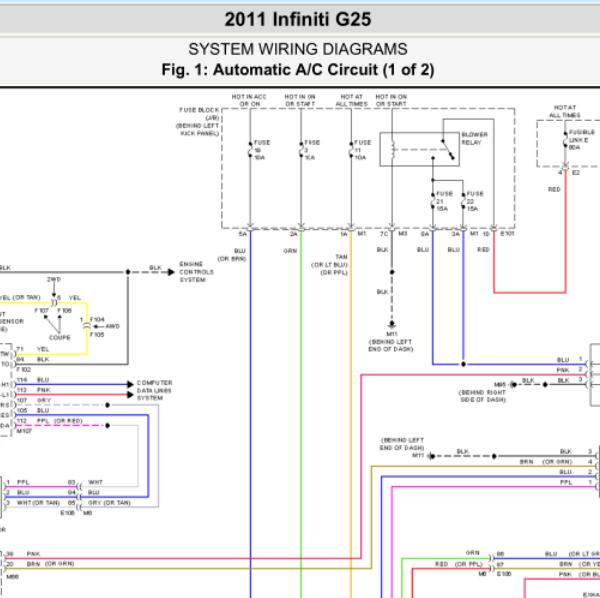Click the "BLOWER RELAY" label
This screenshot has width=600, height=598.
coord(474,139)
